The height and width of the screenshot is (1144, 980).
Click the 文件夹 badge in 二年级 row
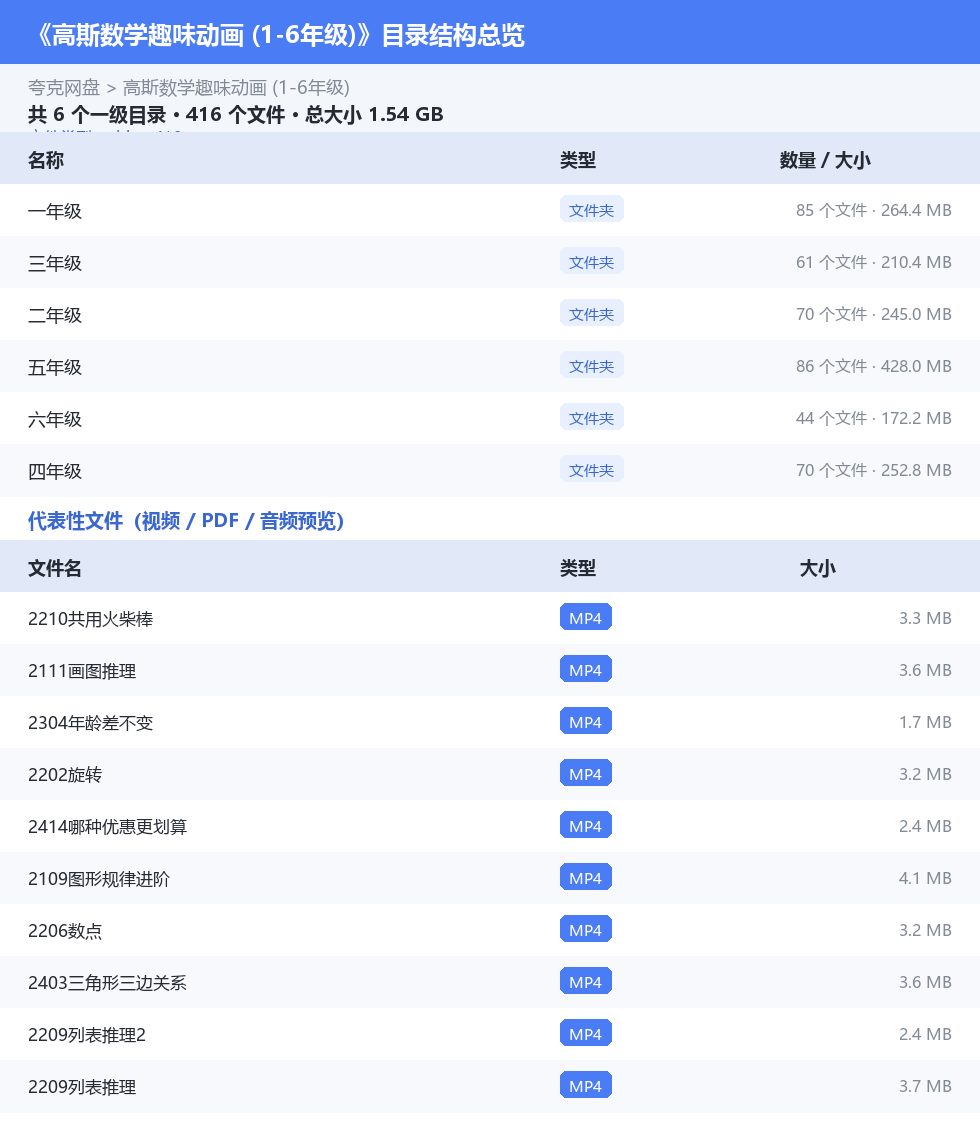point(592,314)
